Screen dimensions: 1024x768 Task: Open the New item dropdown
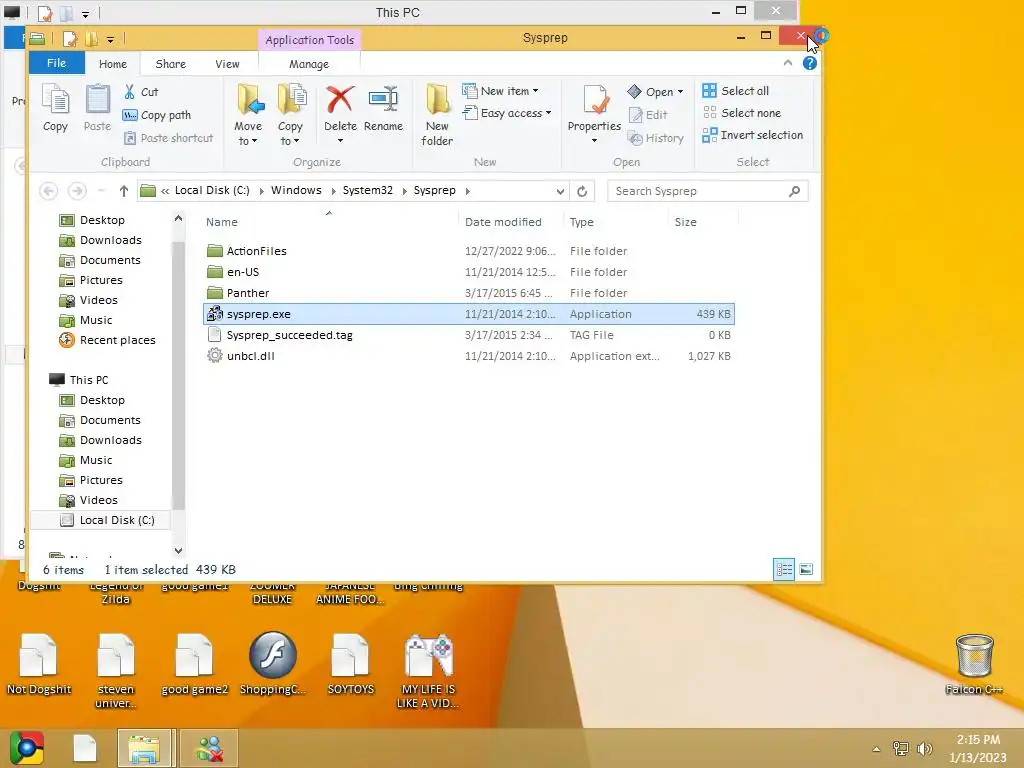500,91
